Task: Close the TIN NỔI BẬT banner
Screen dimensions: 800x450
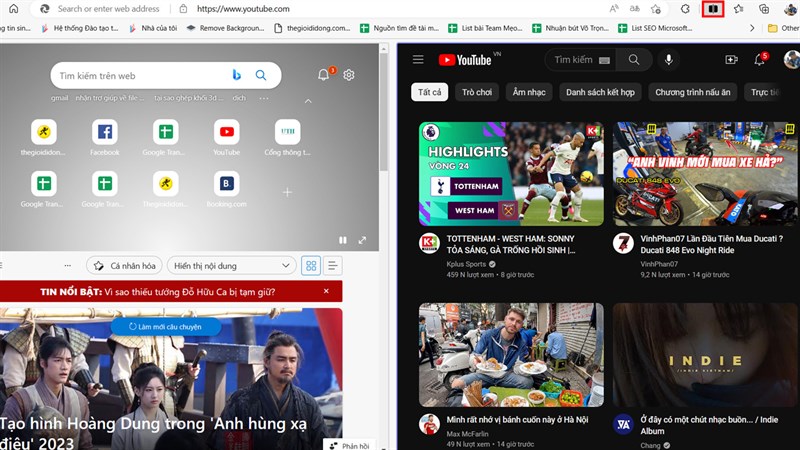Action: [x=326, y=291]
